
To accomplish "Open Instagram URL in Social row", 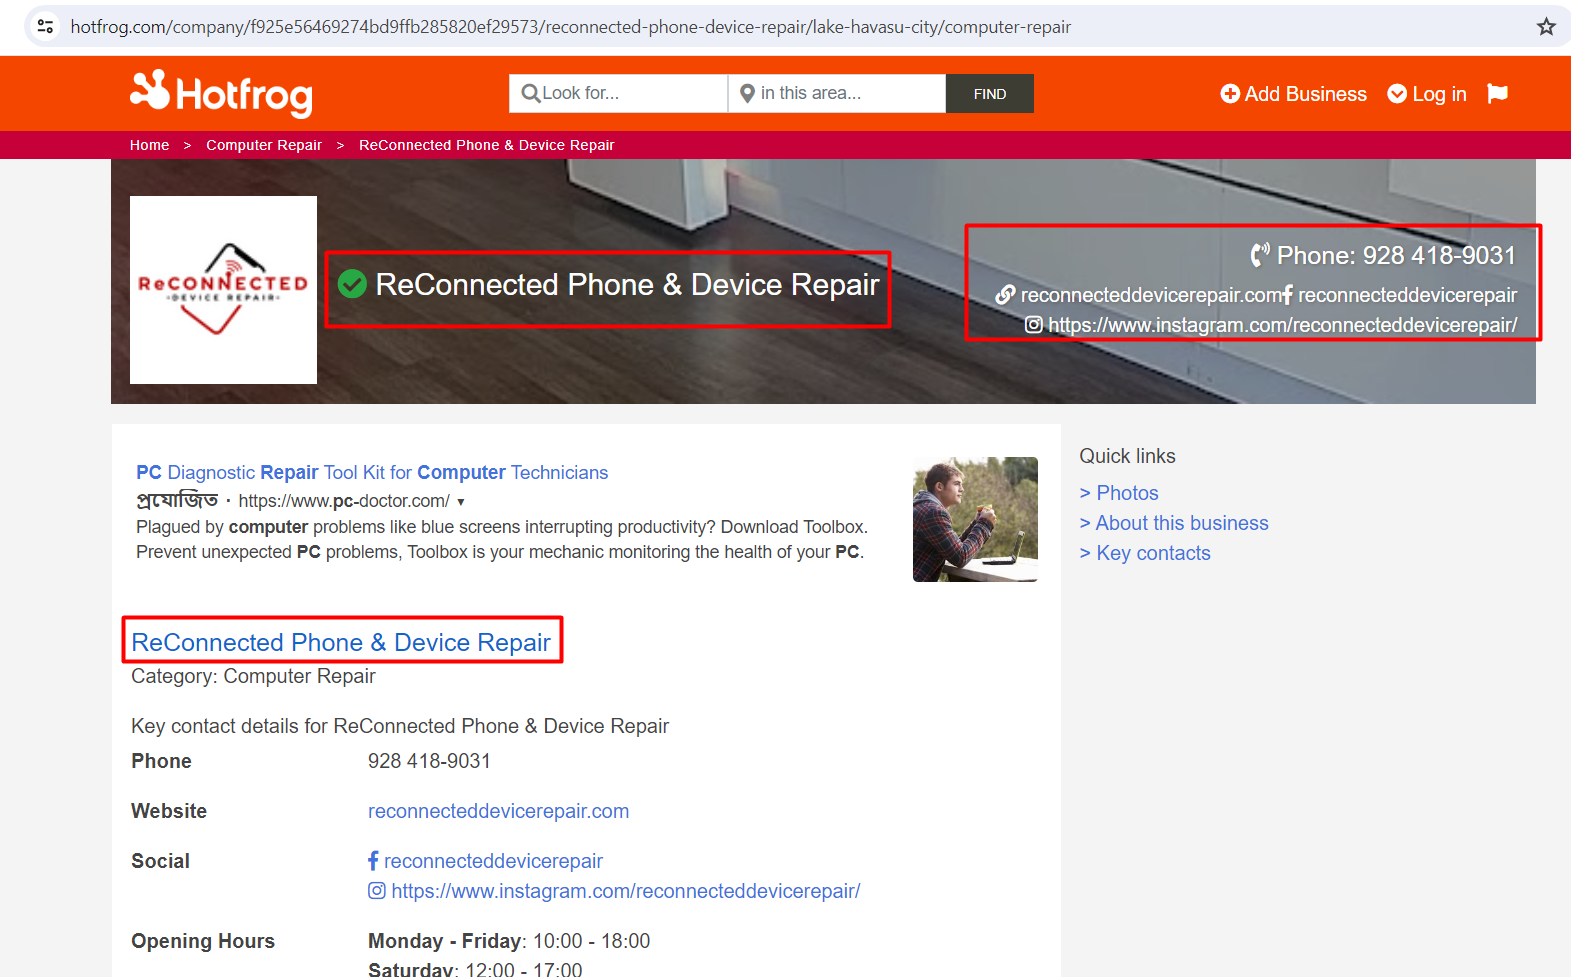I will [625, 891].
